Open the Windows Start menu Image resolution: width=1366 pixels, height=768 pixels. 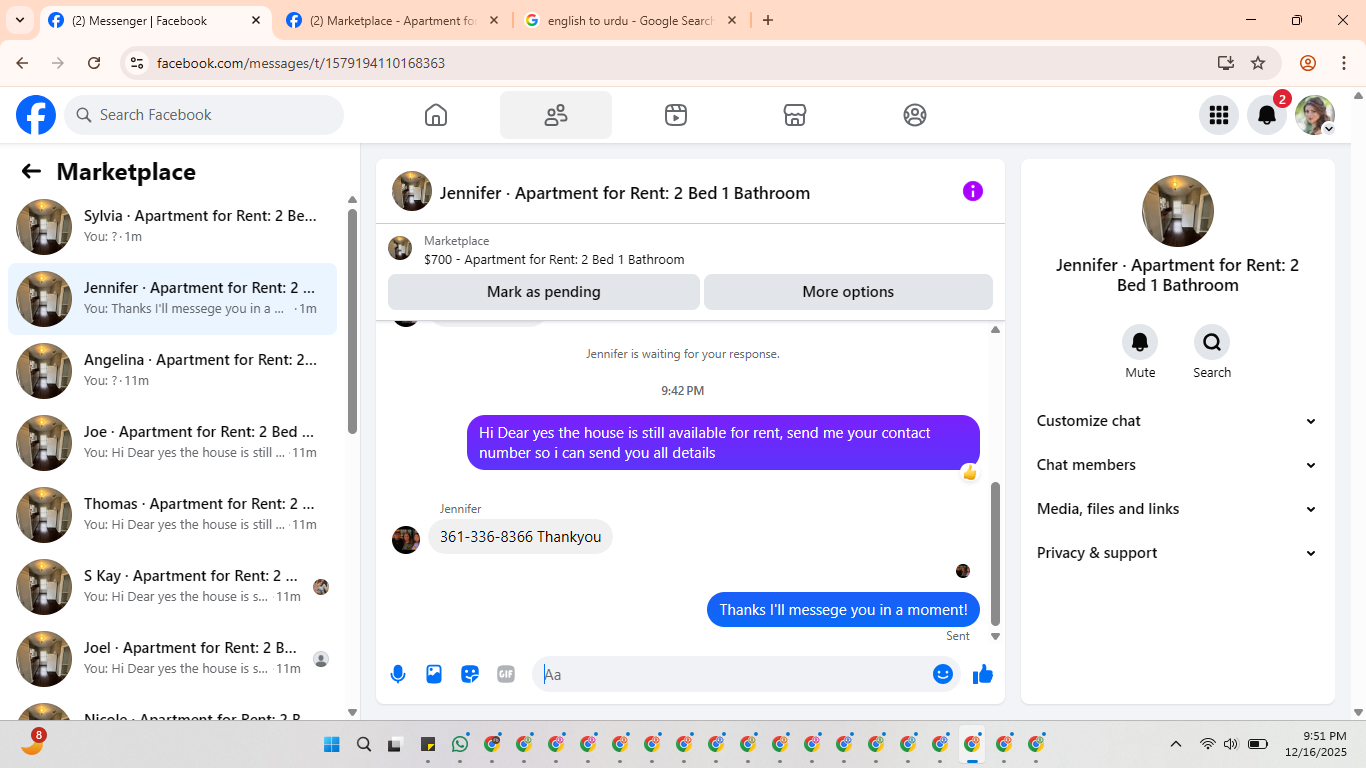[x=332, y=744]
